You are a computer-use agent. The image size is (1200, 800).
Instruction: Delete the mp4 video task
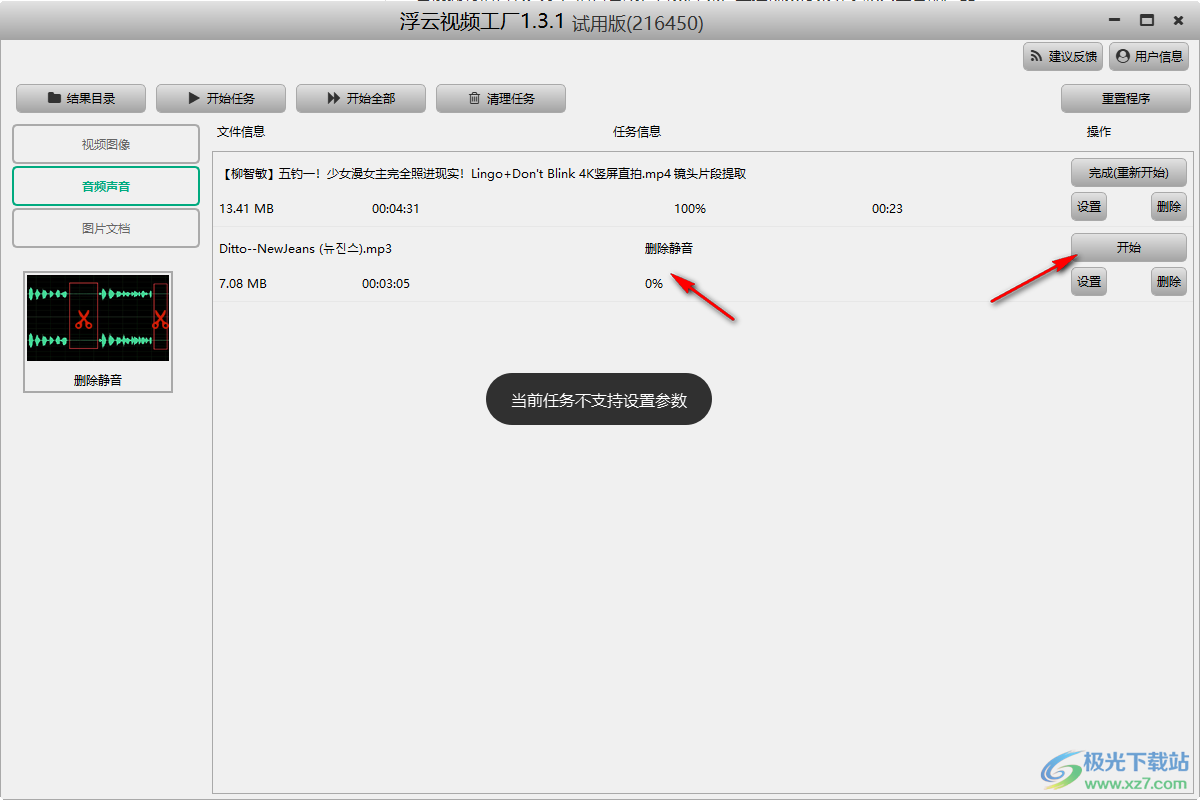(1168, 207)
